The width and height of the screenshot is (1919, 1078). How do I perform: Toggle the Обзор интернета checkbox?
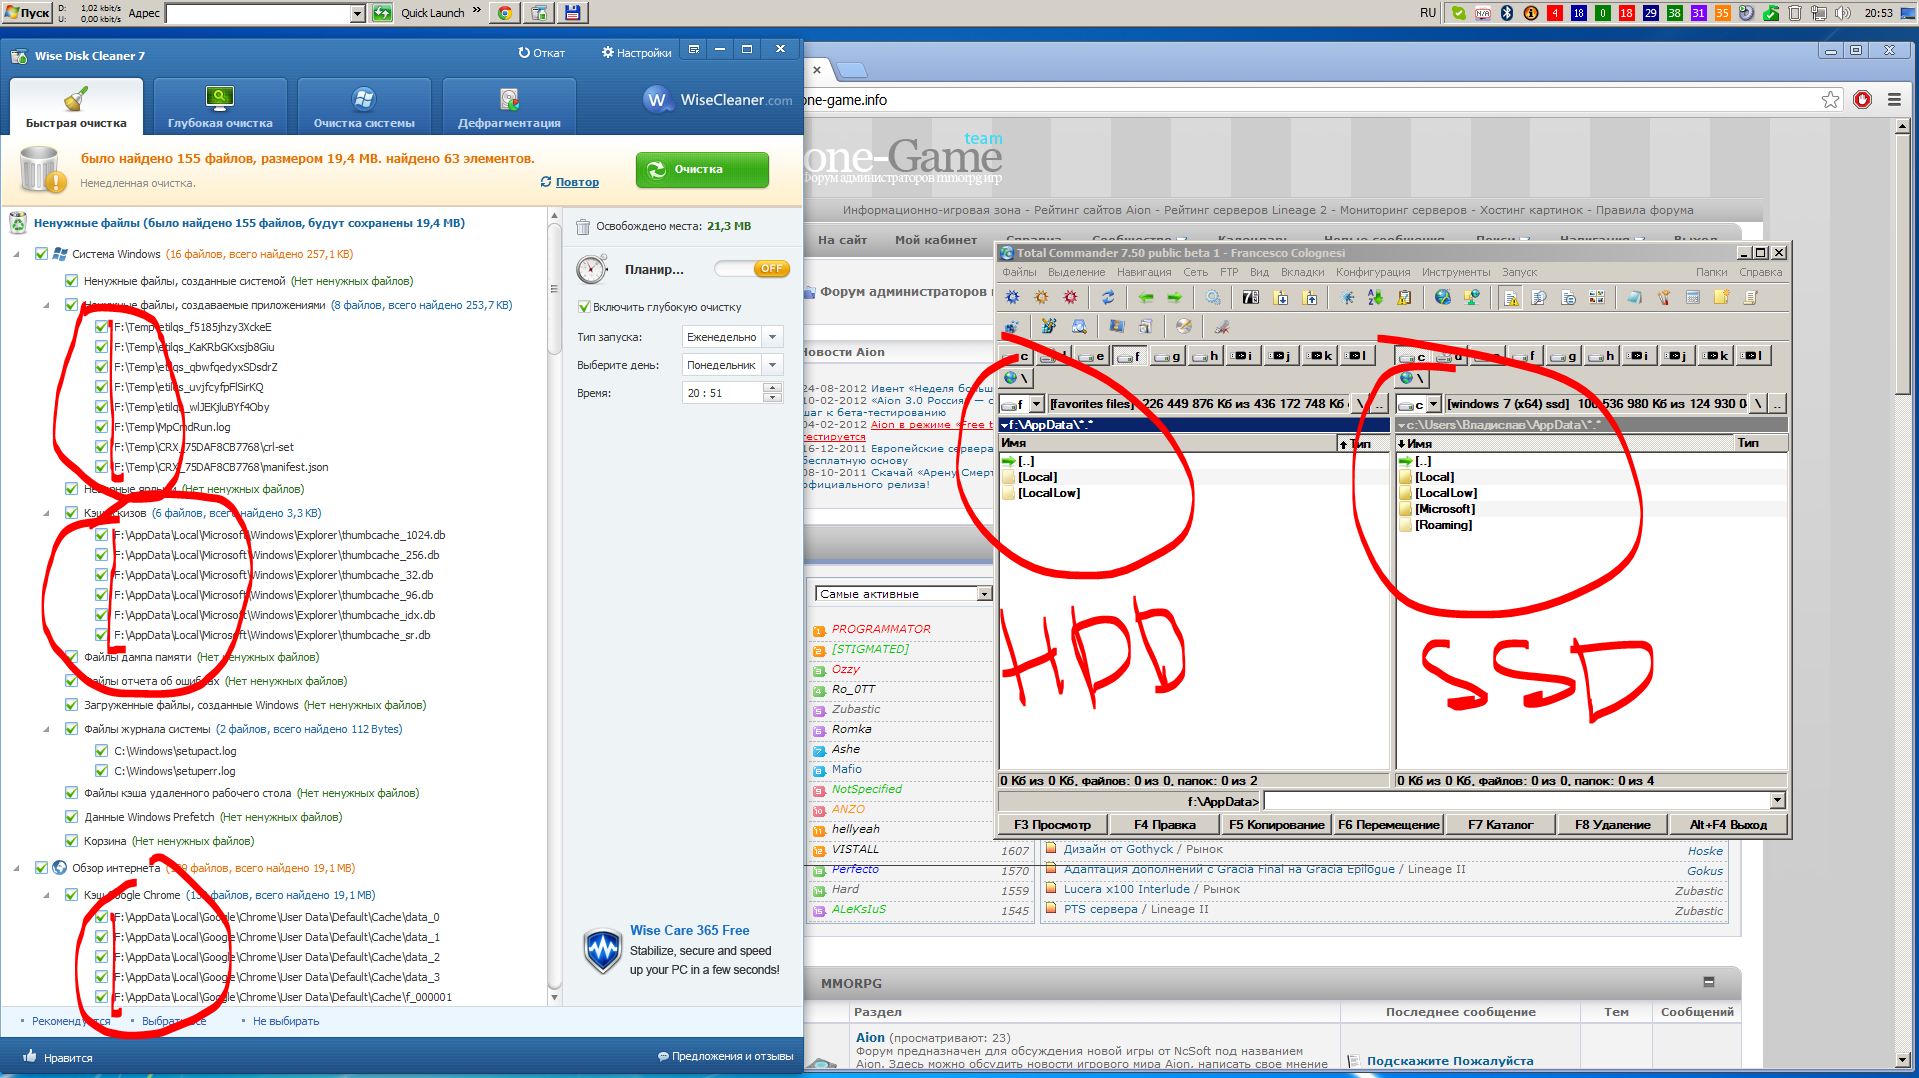pos(41,868)
